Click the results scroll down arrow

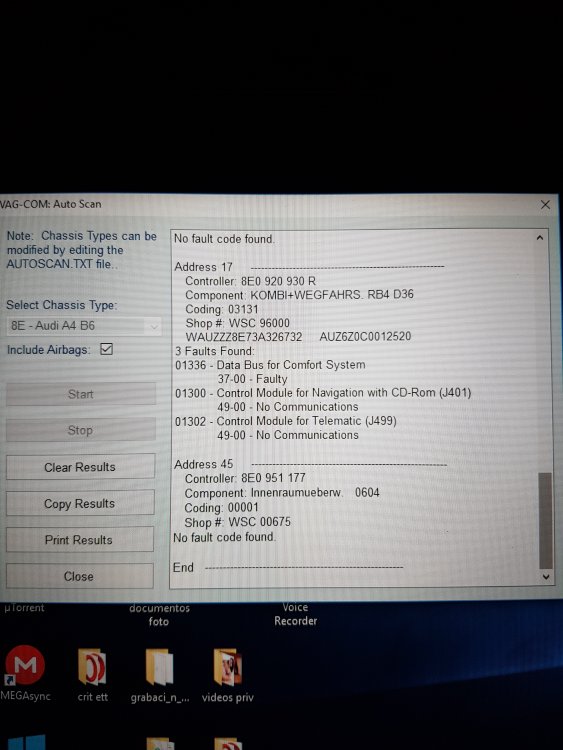click(x=546, y=577)
